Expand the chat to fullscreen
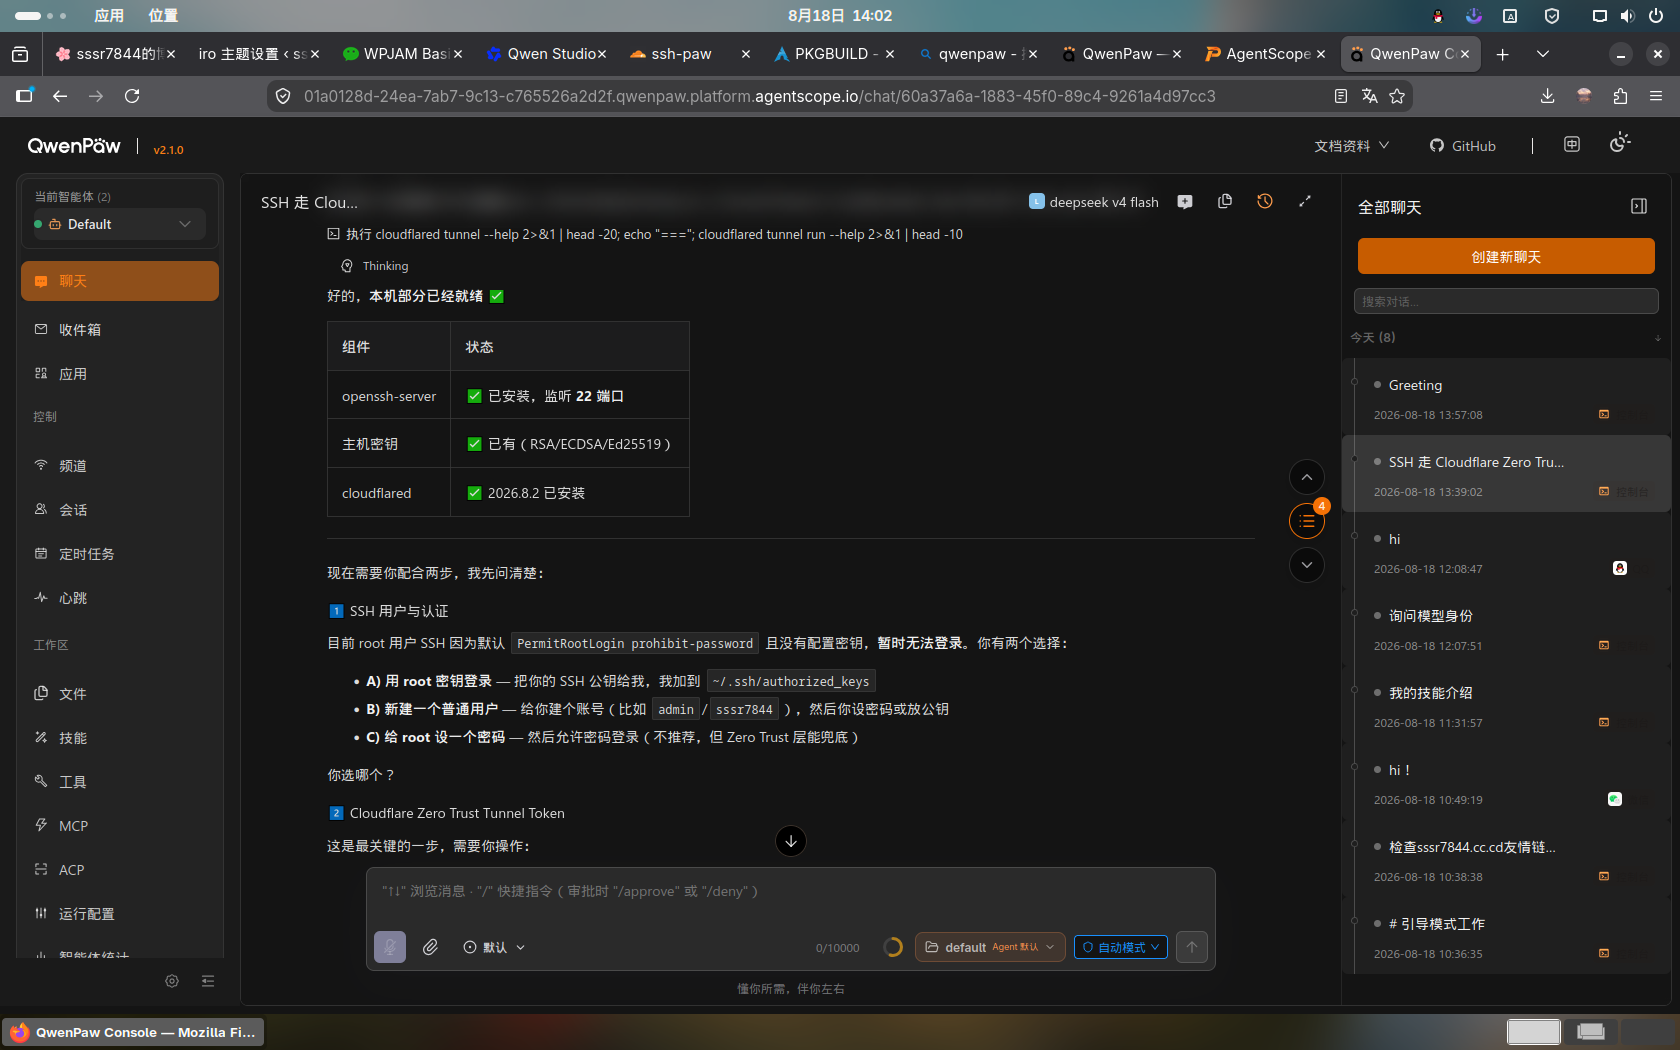Screen dimensions: 1680x1050 pos(1305,201)
